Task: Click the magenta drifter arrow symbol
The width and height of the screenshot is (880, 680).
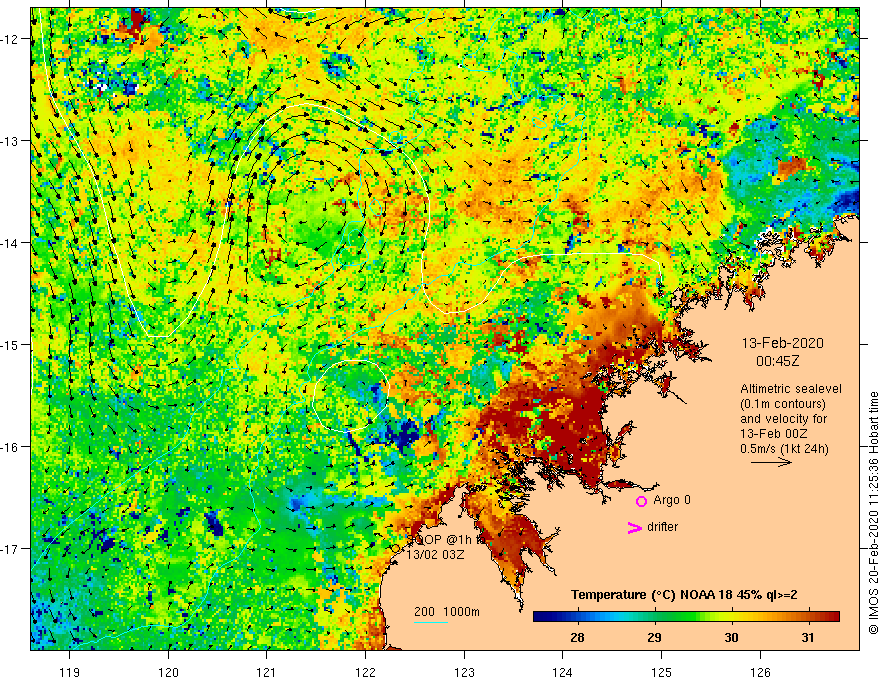Action: tap(634, 527)
